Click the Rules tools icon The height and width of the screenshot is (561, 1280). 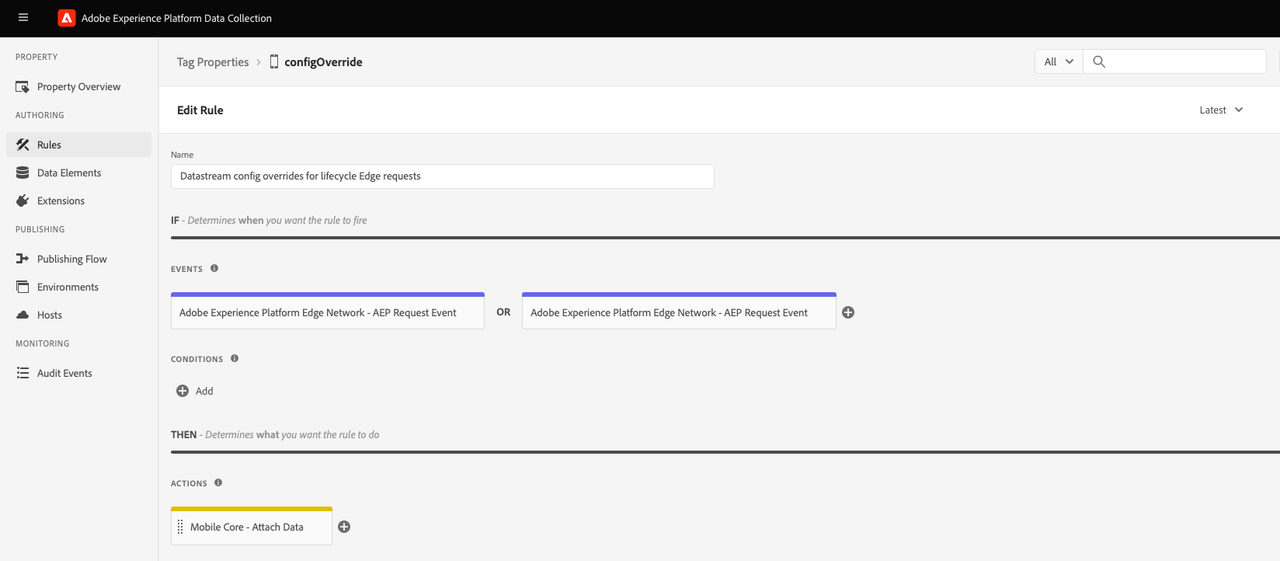pyautogui.click(x=23, y=145)
